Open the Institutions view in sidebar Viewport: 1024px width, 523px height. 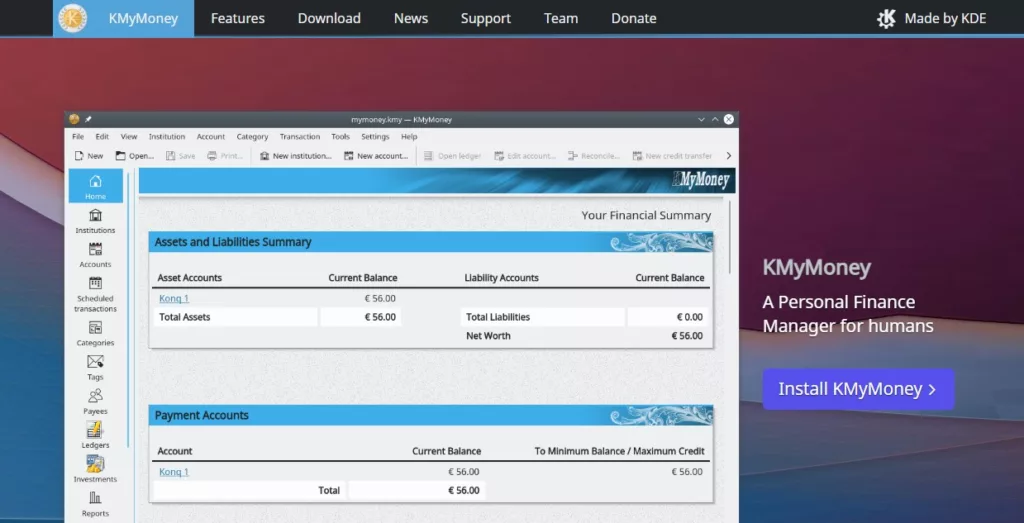pyautogui.click(x=95, y=221)
